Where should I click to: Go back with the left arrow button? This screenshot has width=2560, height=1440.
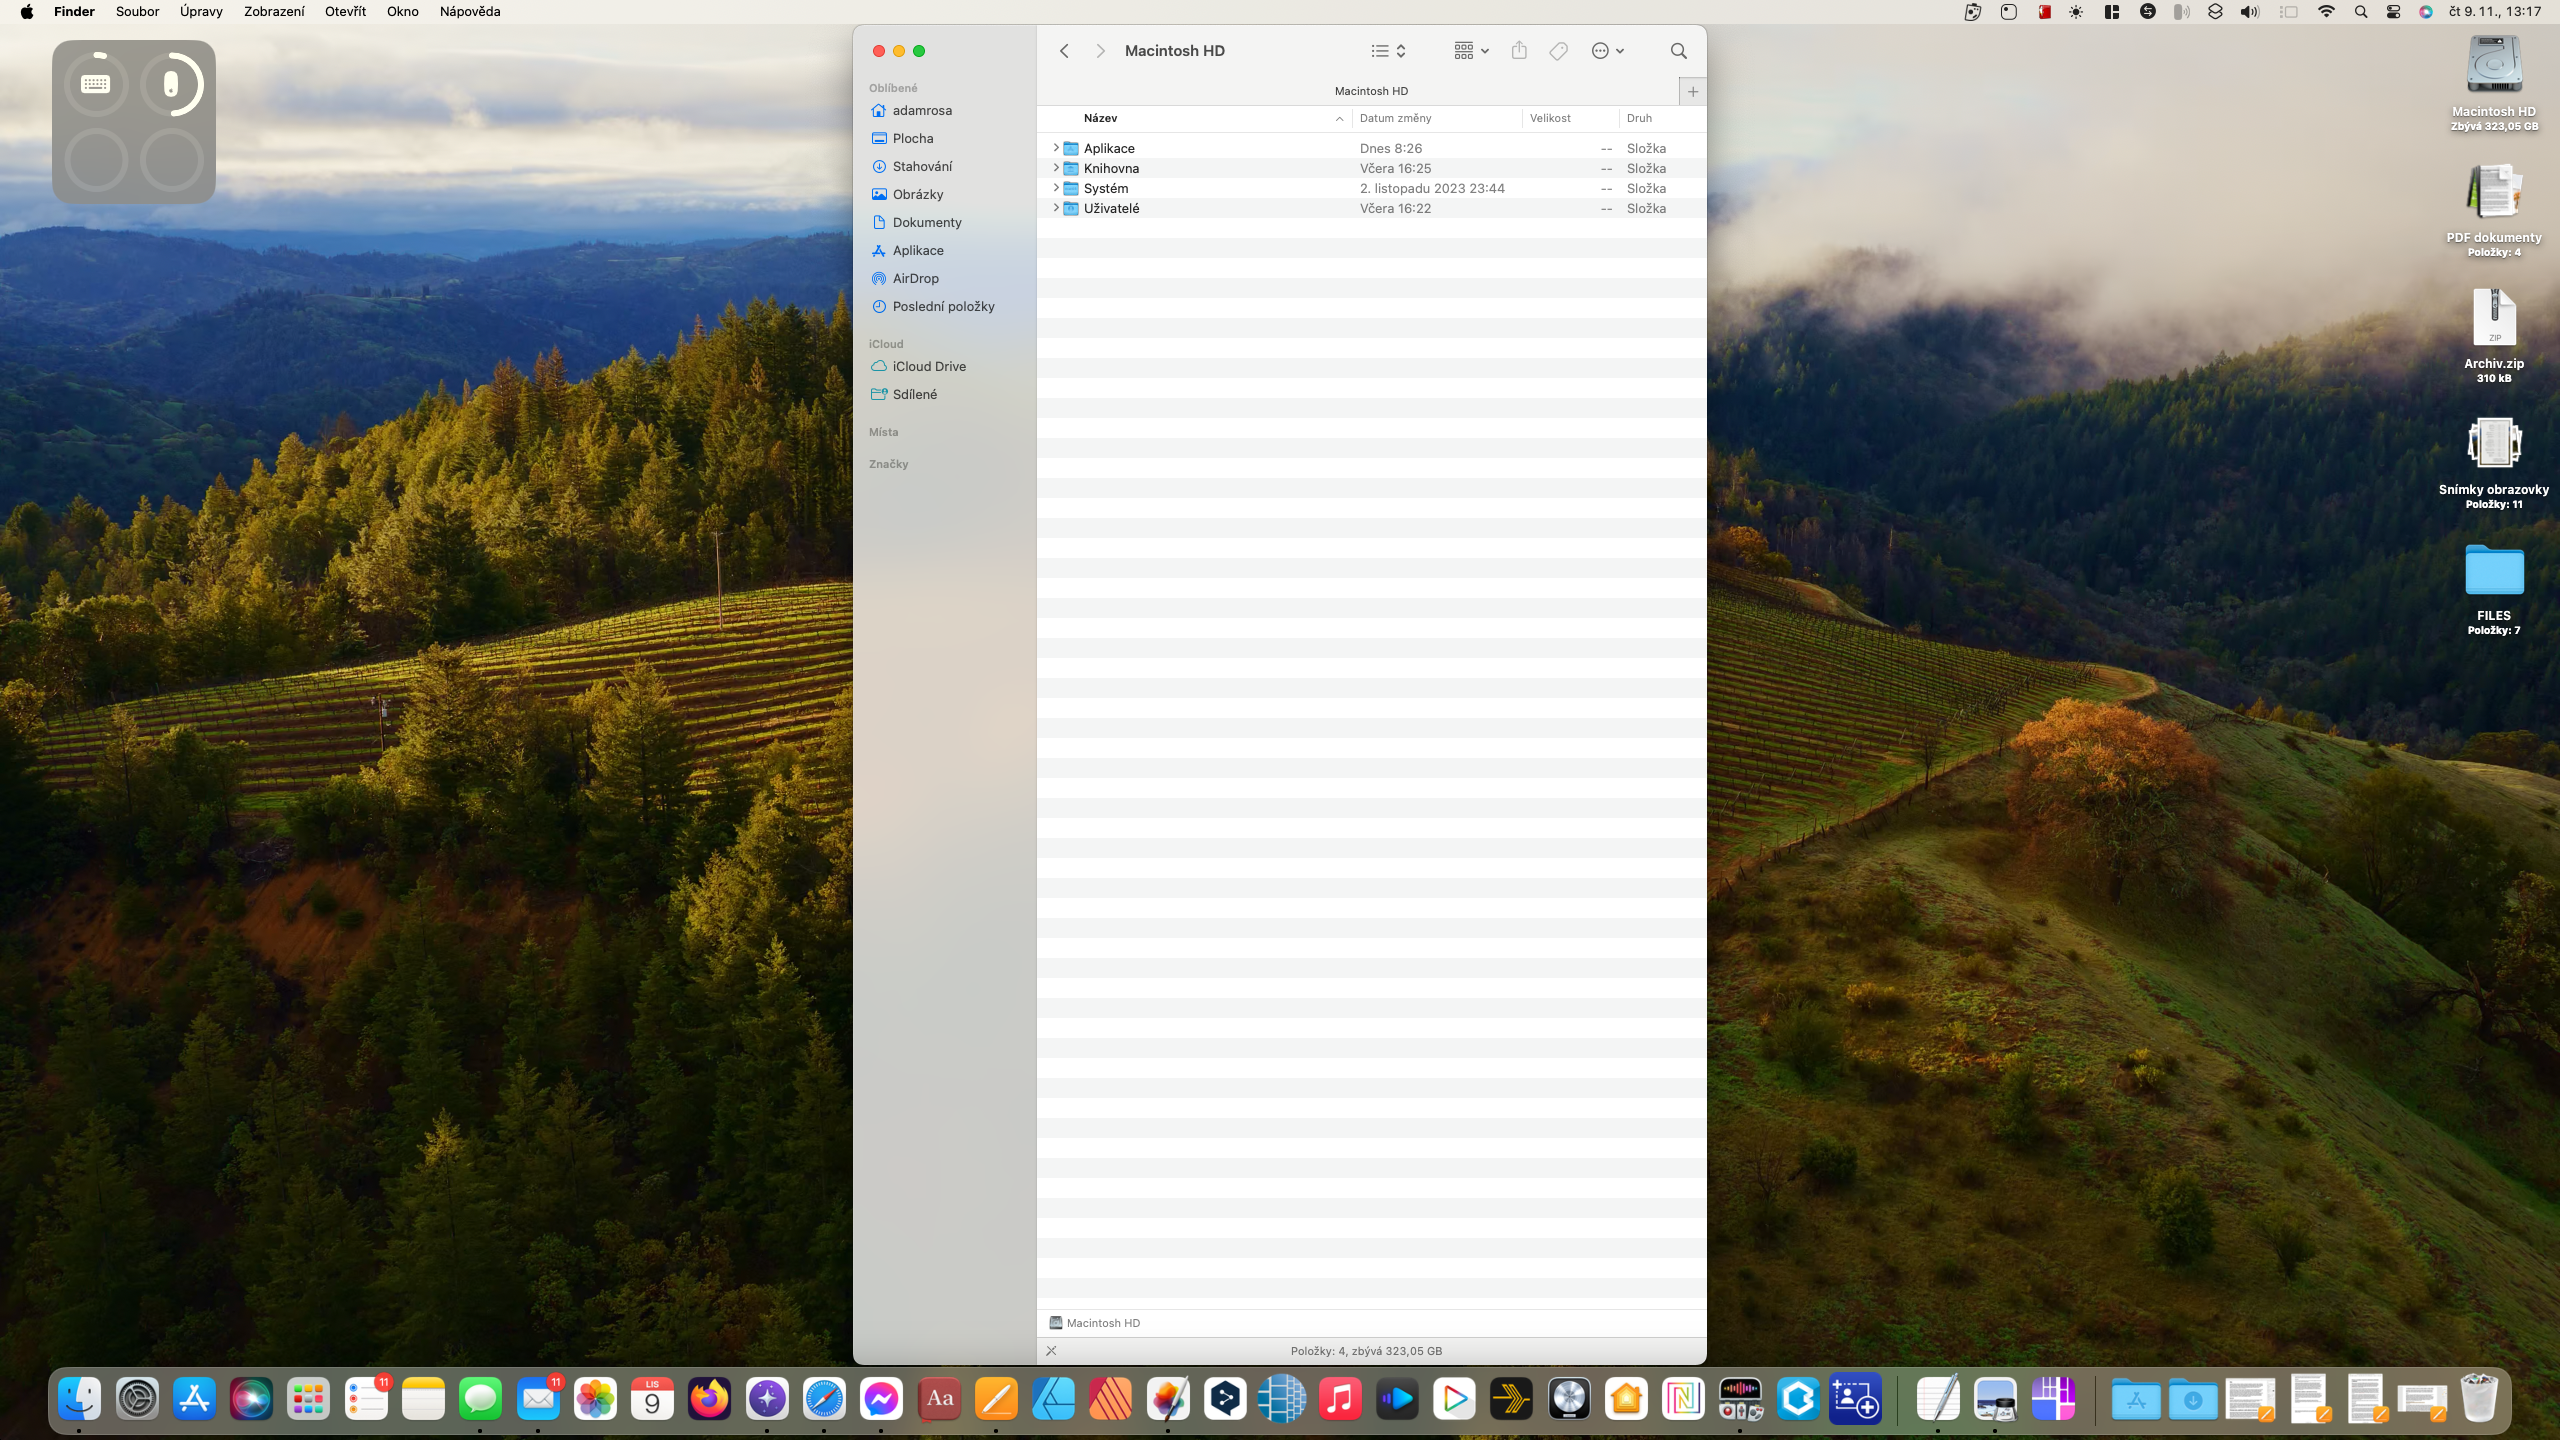pos(1064,51)
